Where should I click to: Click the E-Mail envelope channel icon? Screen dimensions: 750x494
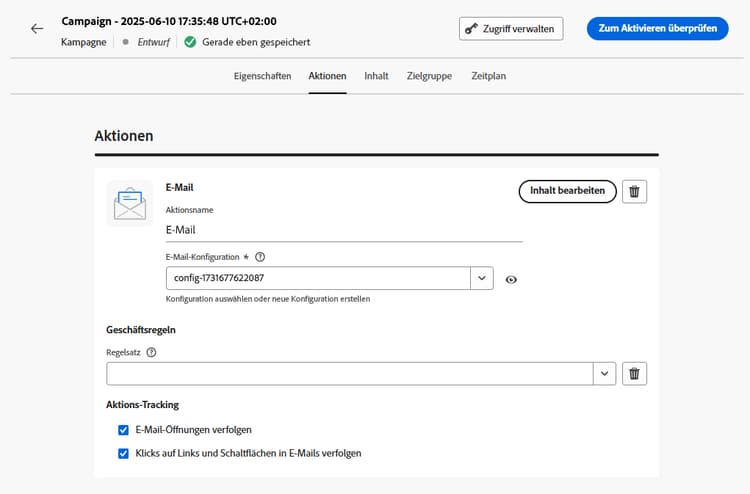point(129,203)
